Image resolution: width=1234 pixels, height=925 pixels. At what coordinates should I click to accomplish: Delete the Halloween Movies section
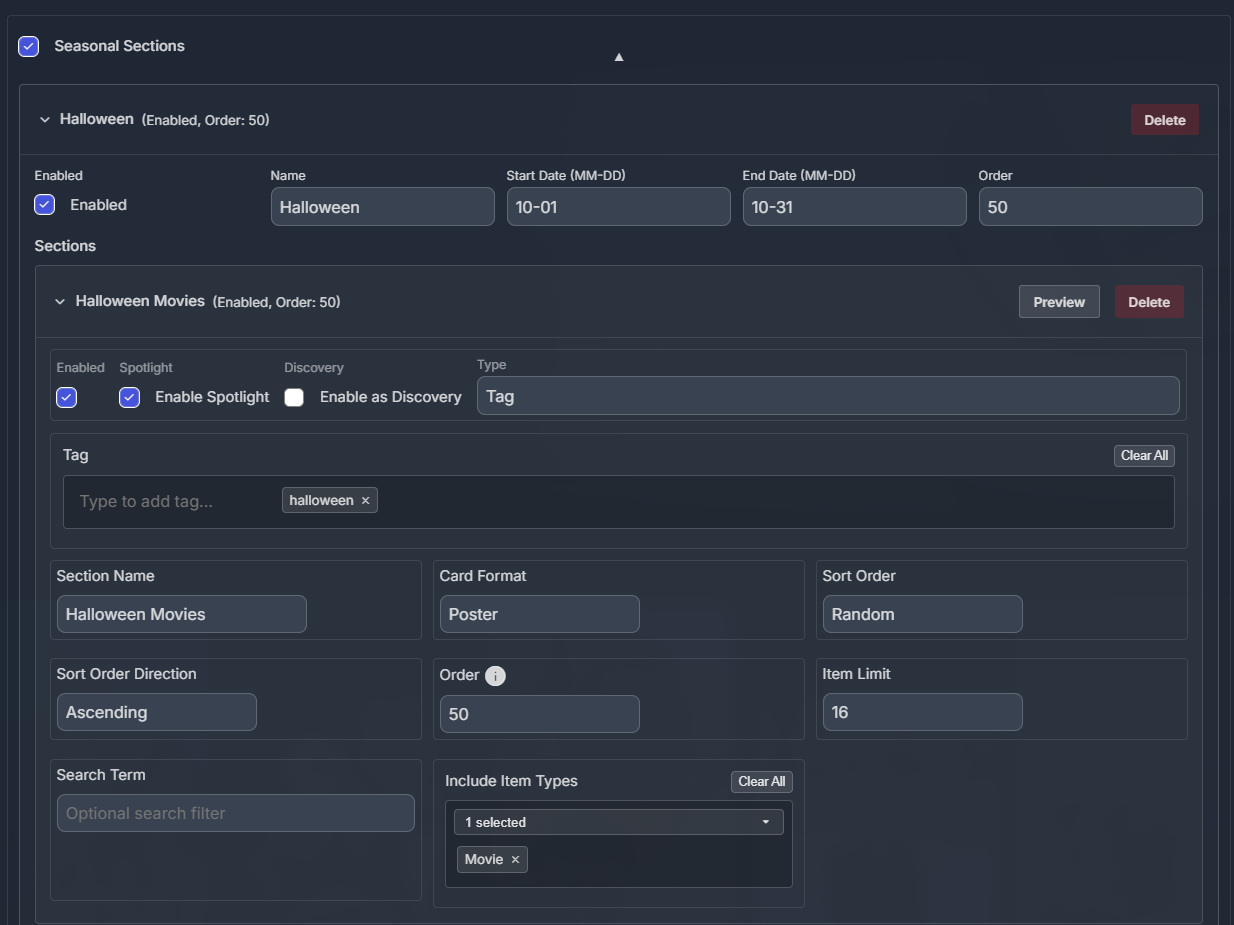[x=1149, y=302]
